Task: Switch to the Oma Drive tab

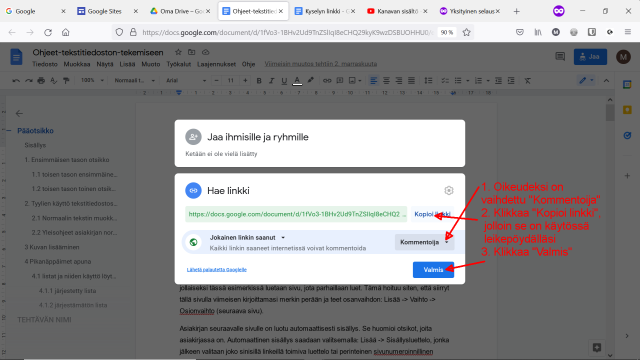Action: (x=180, y=11)
